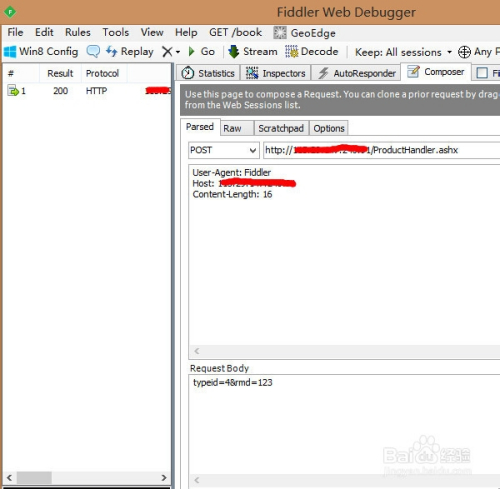Open the Edit menu
This screenshot has height=489, width=500.
point(44,32)
